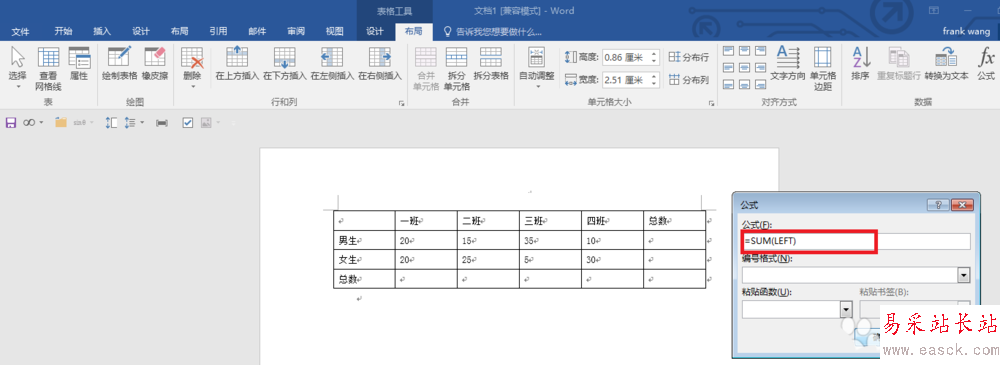Click the 排序 sort button
The width and height of the screenshot is (1000, 365).
point(860,64)
